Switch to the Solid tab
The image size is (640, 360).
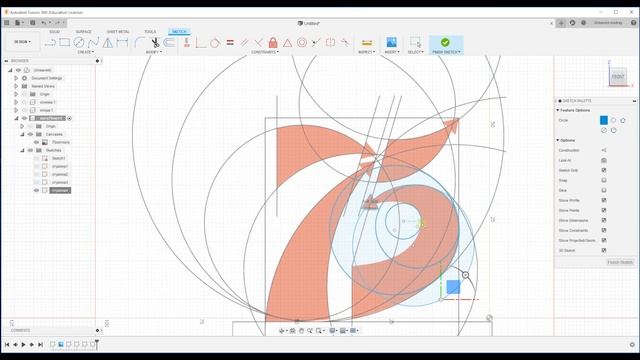pyautogui.click(x=54, y=31)
